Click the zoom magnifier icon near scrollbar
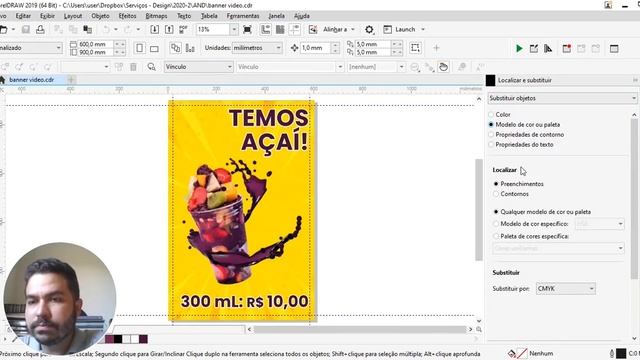 (479, 329)
